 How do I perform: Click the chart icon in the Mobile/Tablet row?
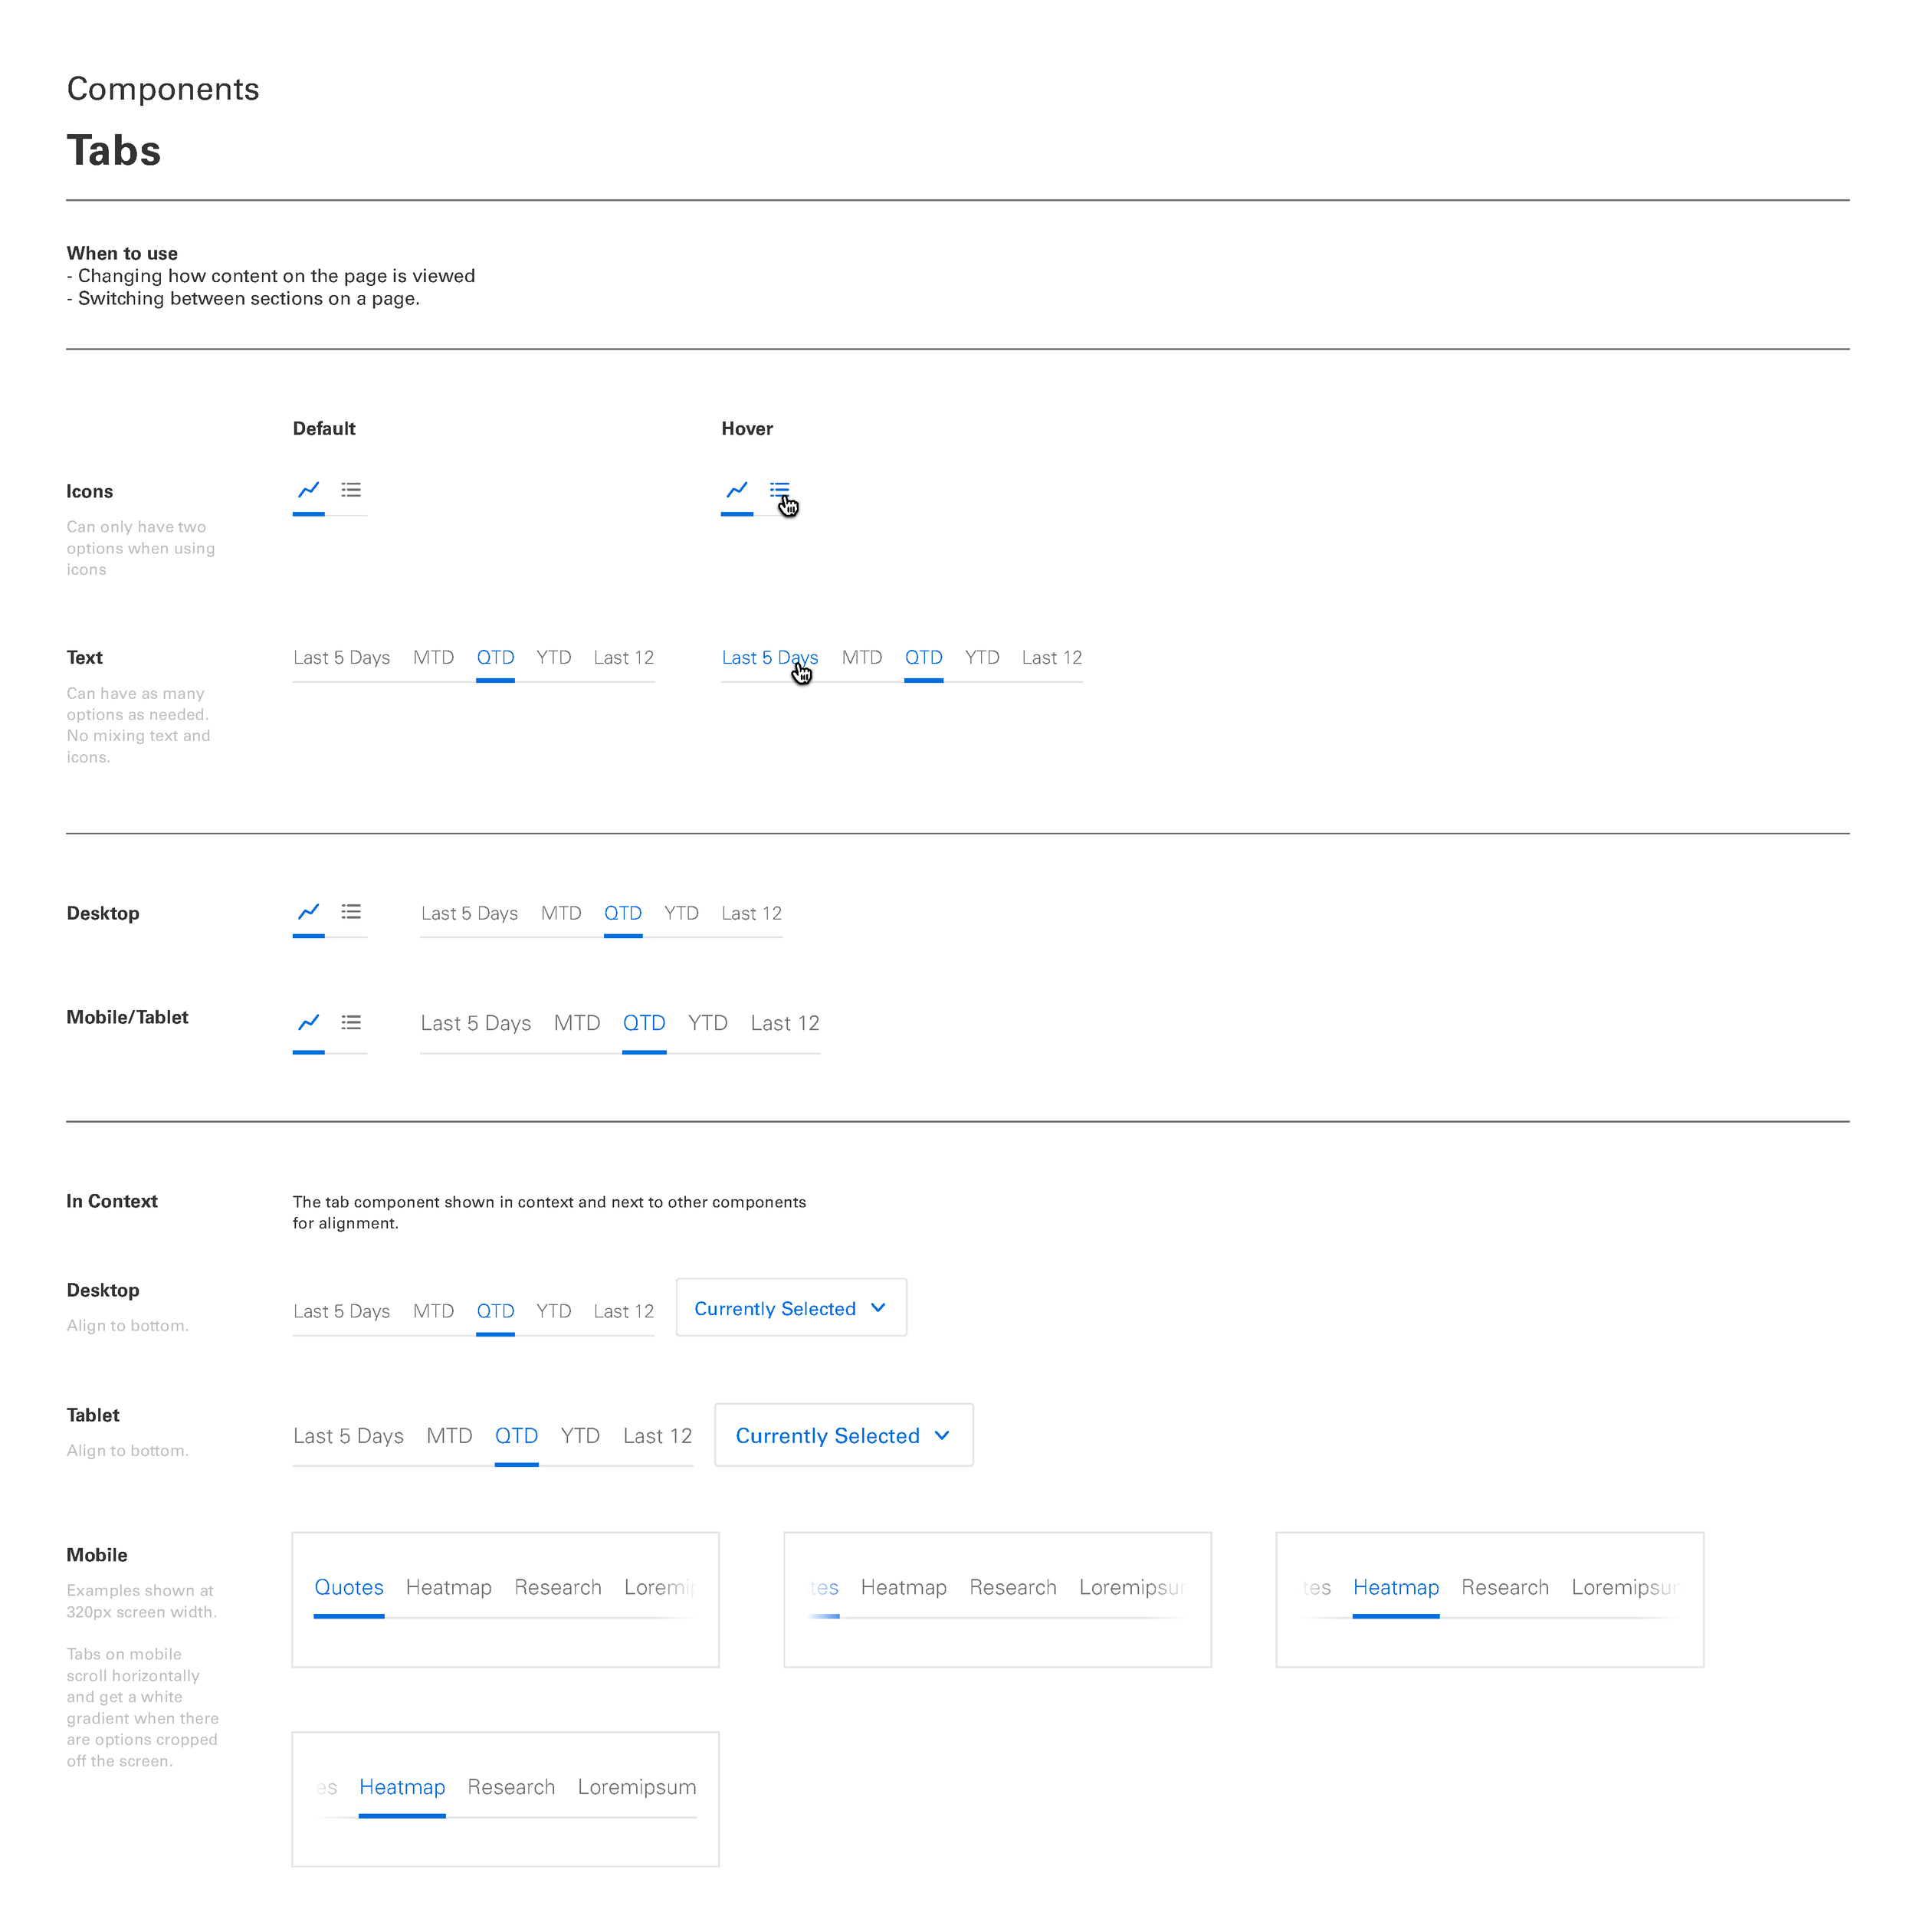coord(308,1022)
